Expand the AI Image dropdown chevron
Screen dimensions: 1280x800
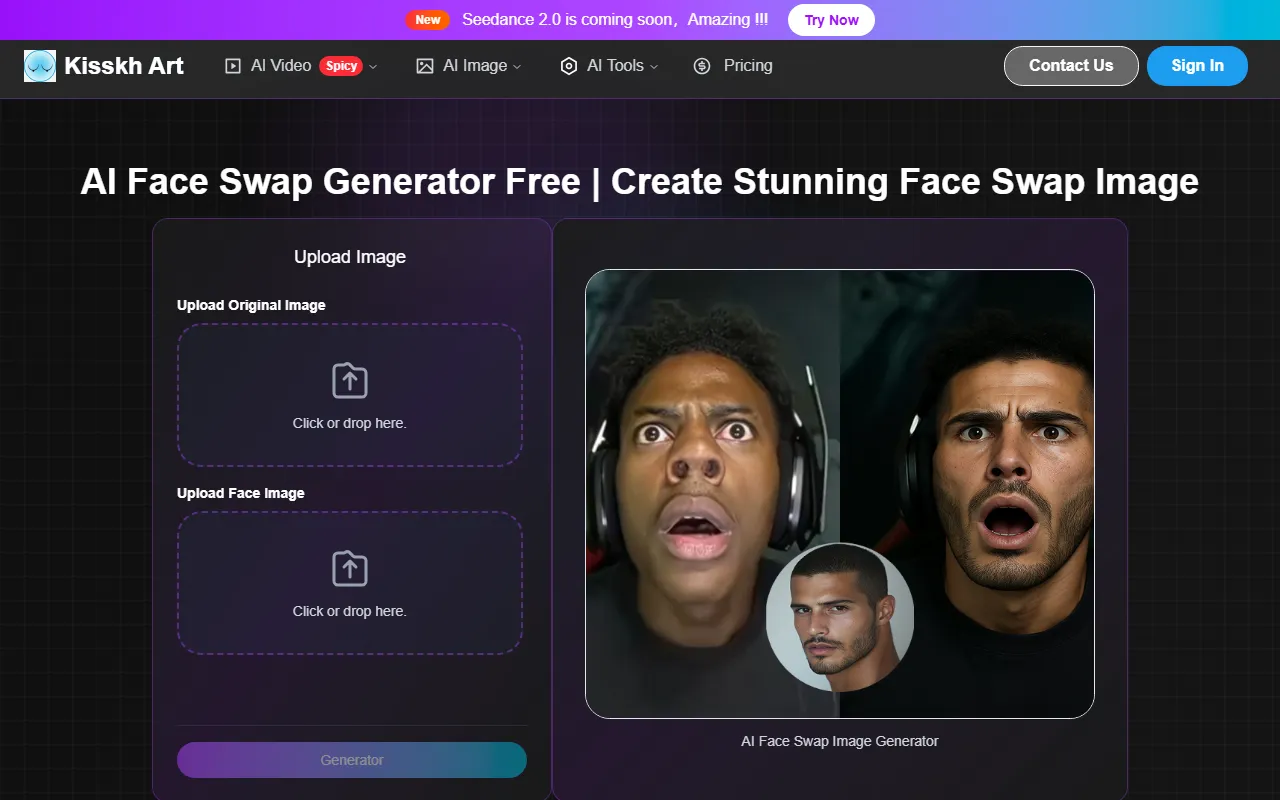point(517,67)
